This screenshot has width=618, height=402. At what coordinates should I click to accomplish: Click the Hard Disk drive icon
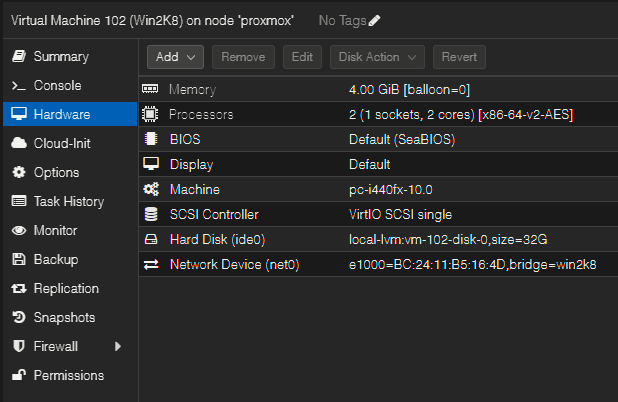click(151, 239)
